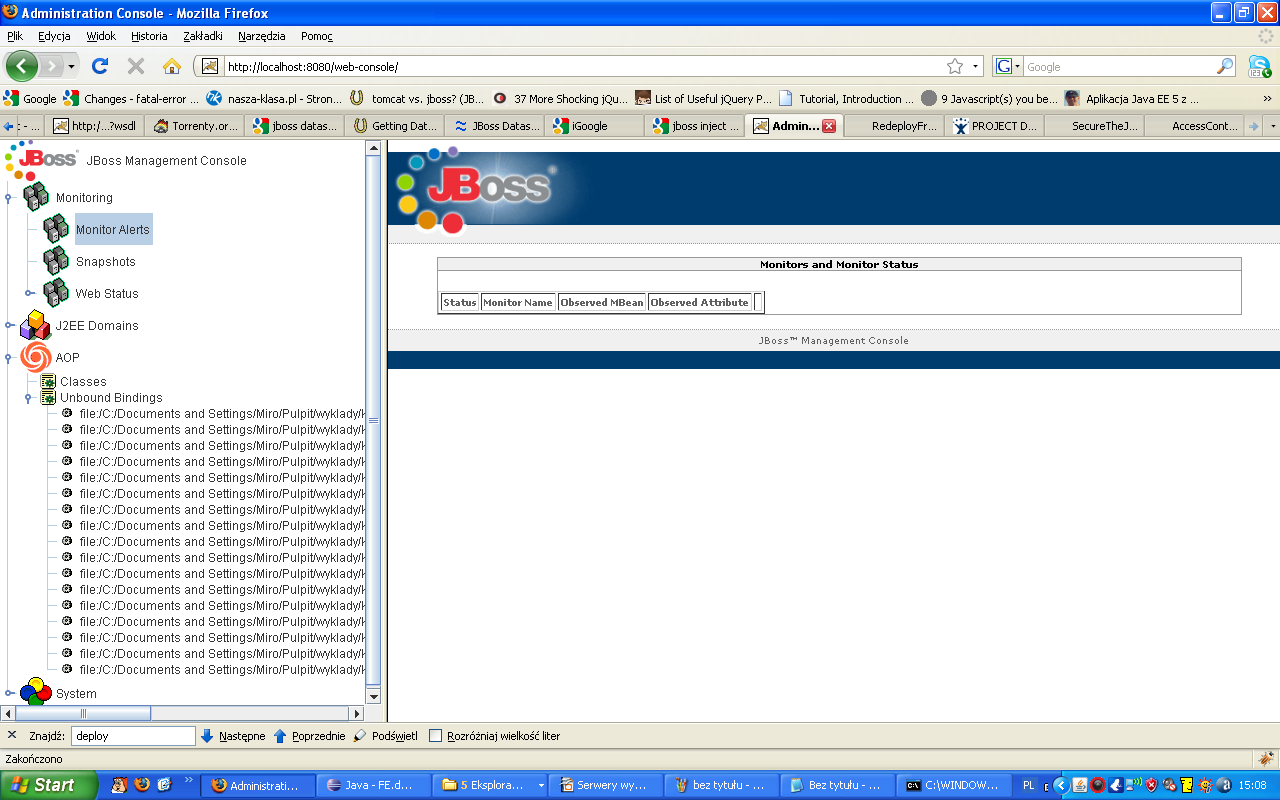Click the AOP spiral icon

[36, 357]
